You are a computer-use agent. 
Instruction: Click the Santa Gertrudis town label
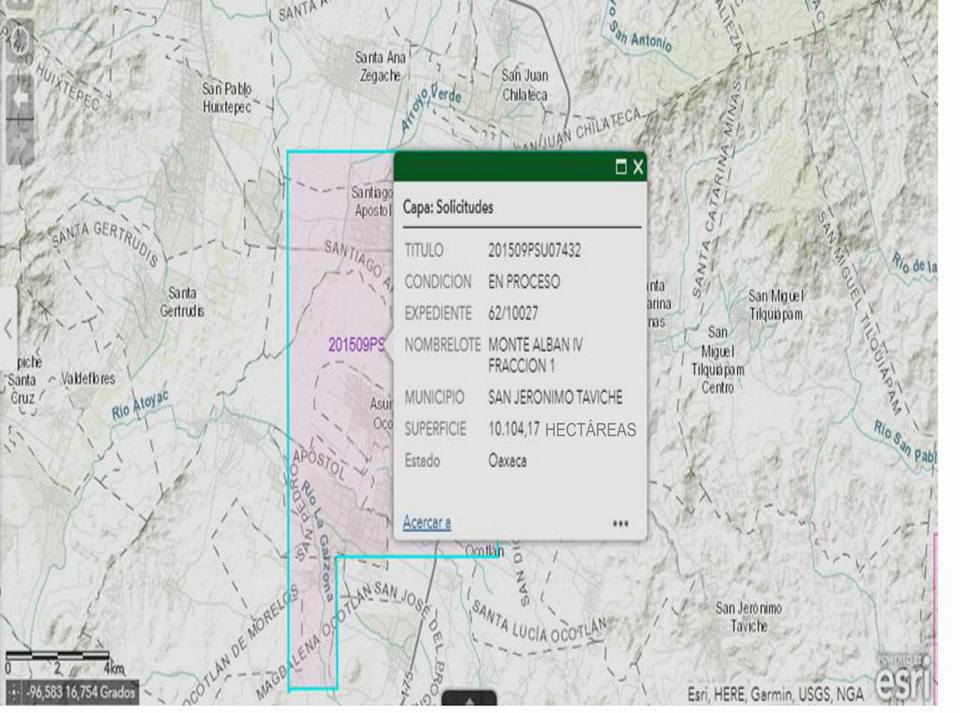click(182, 302)
